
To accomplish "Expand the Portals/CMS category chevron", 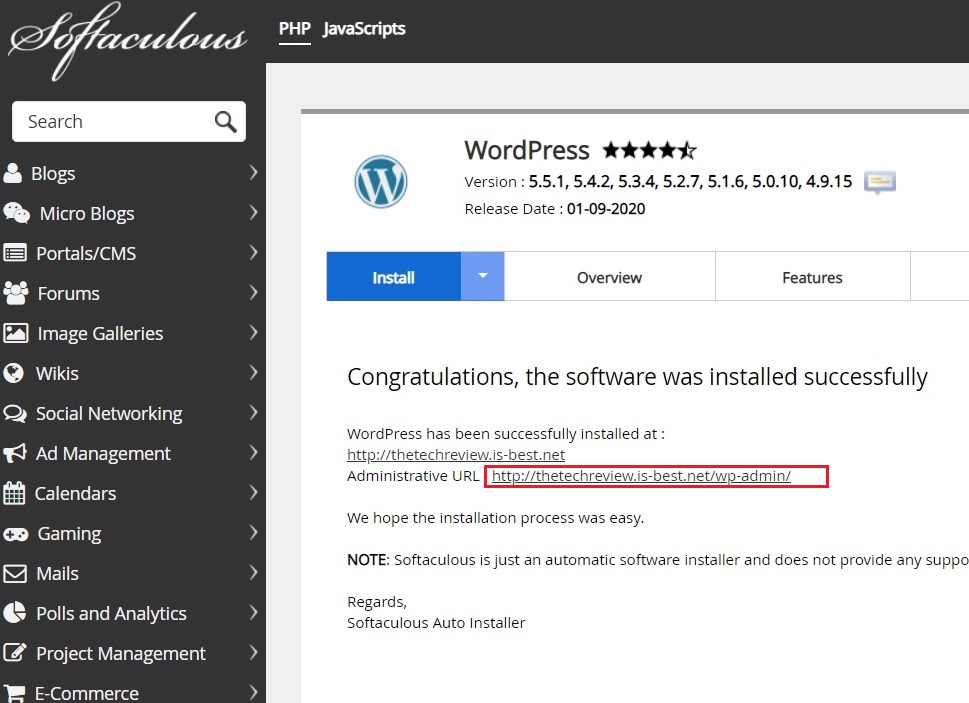I will (x=253, y=253).
